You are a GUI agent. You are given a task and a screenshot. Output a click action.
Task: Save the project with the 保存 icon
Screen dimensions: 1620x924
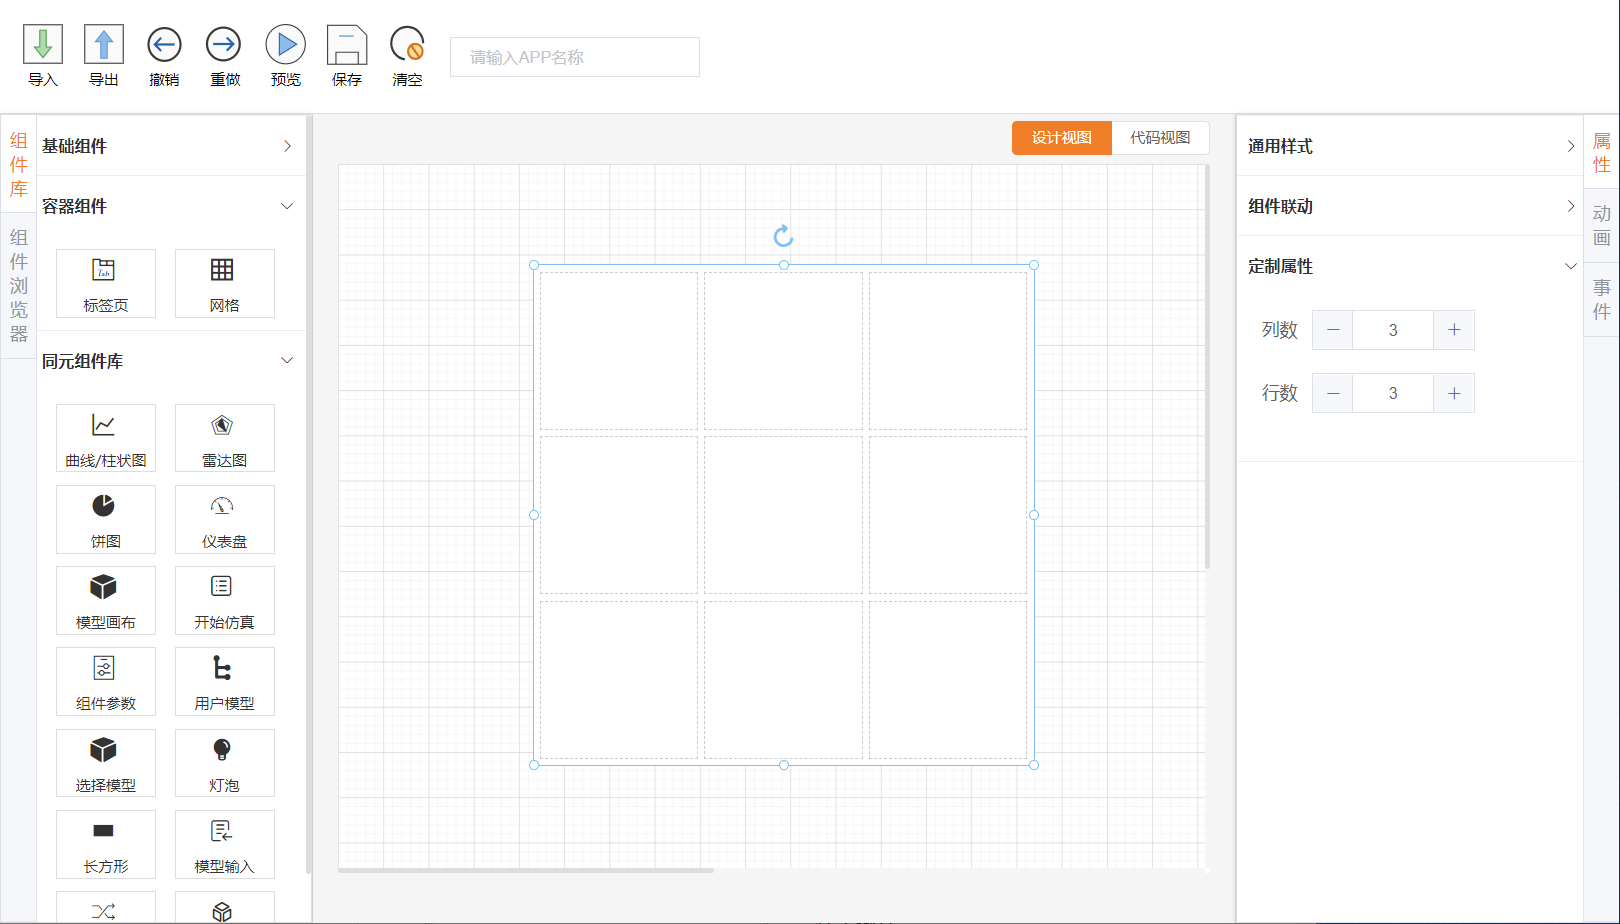pyautogui.click(x=347, y=45)
